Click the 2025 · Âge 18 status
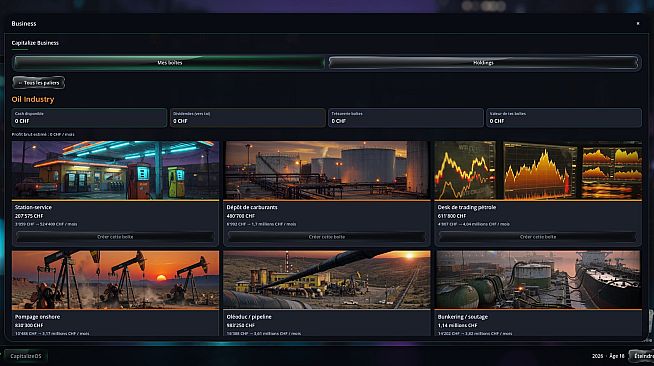Viewport: 654px width, 366px height. click(x=608, y=356)
